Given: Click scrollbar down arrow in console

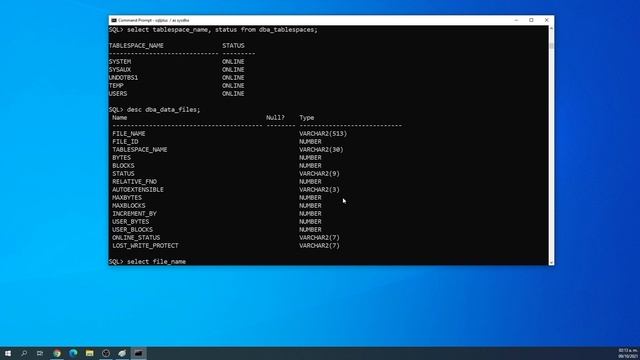Looking at the screenshot, I should click(551, 262).
